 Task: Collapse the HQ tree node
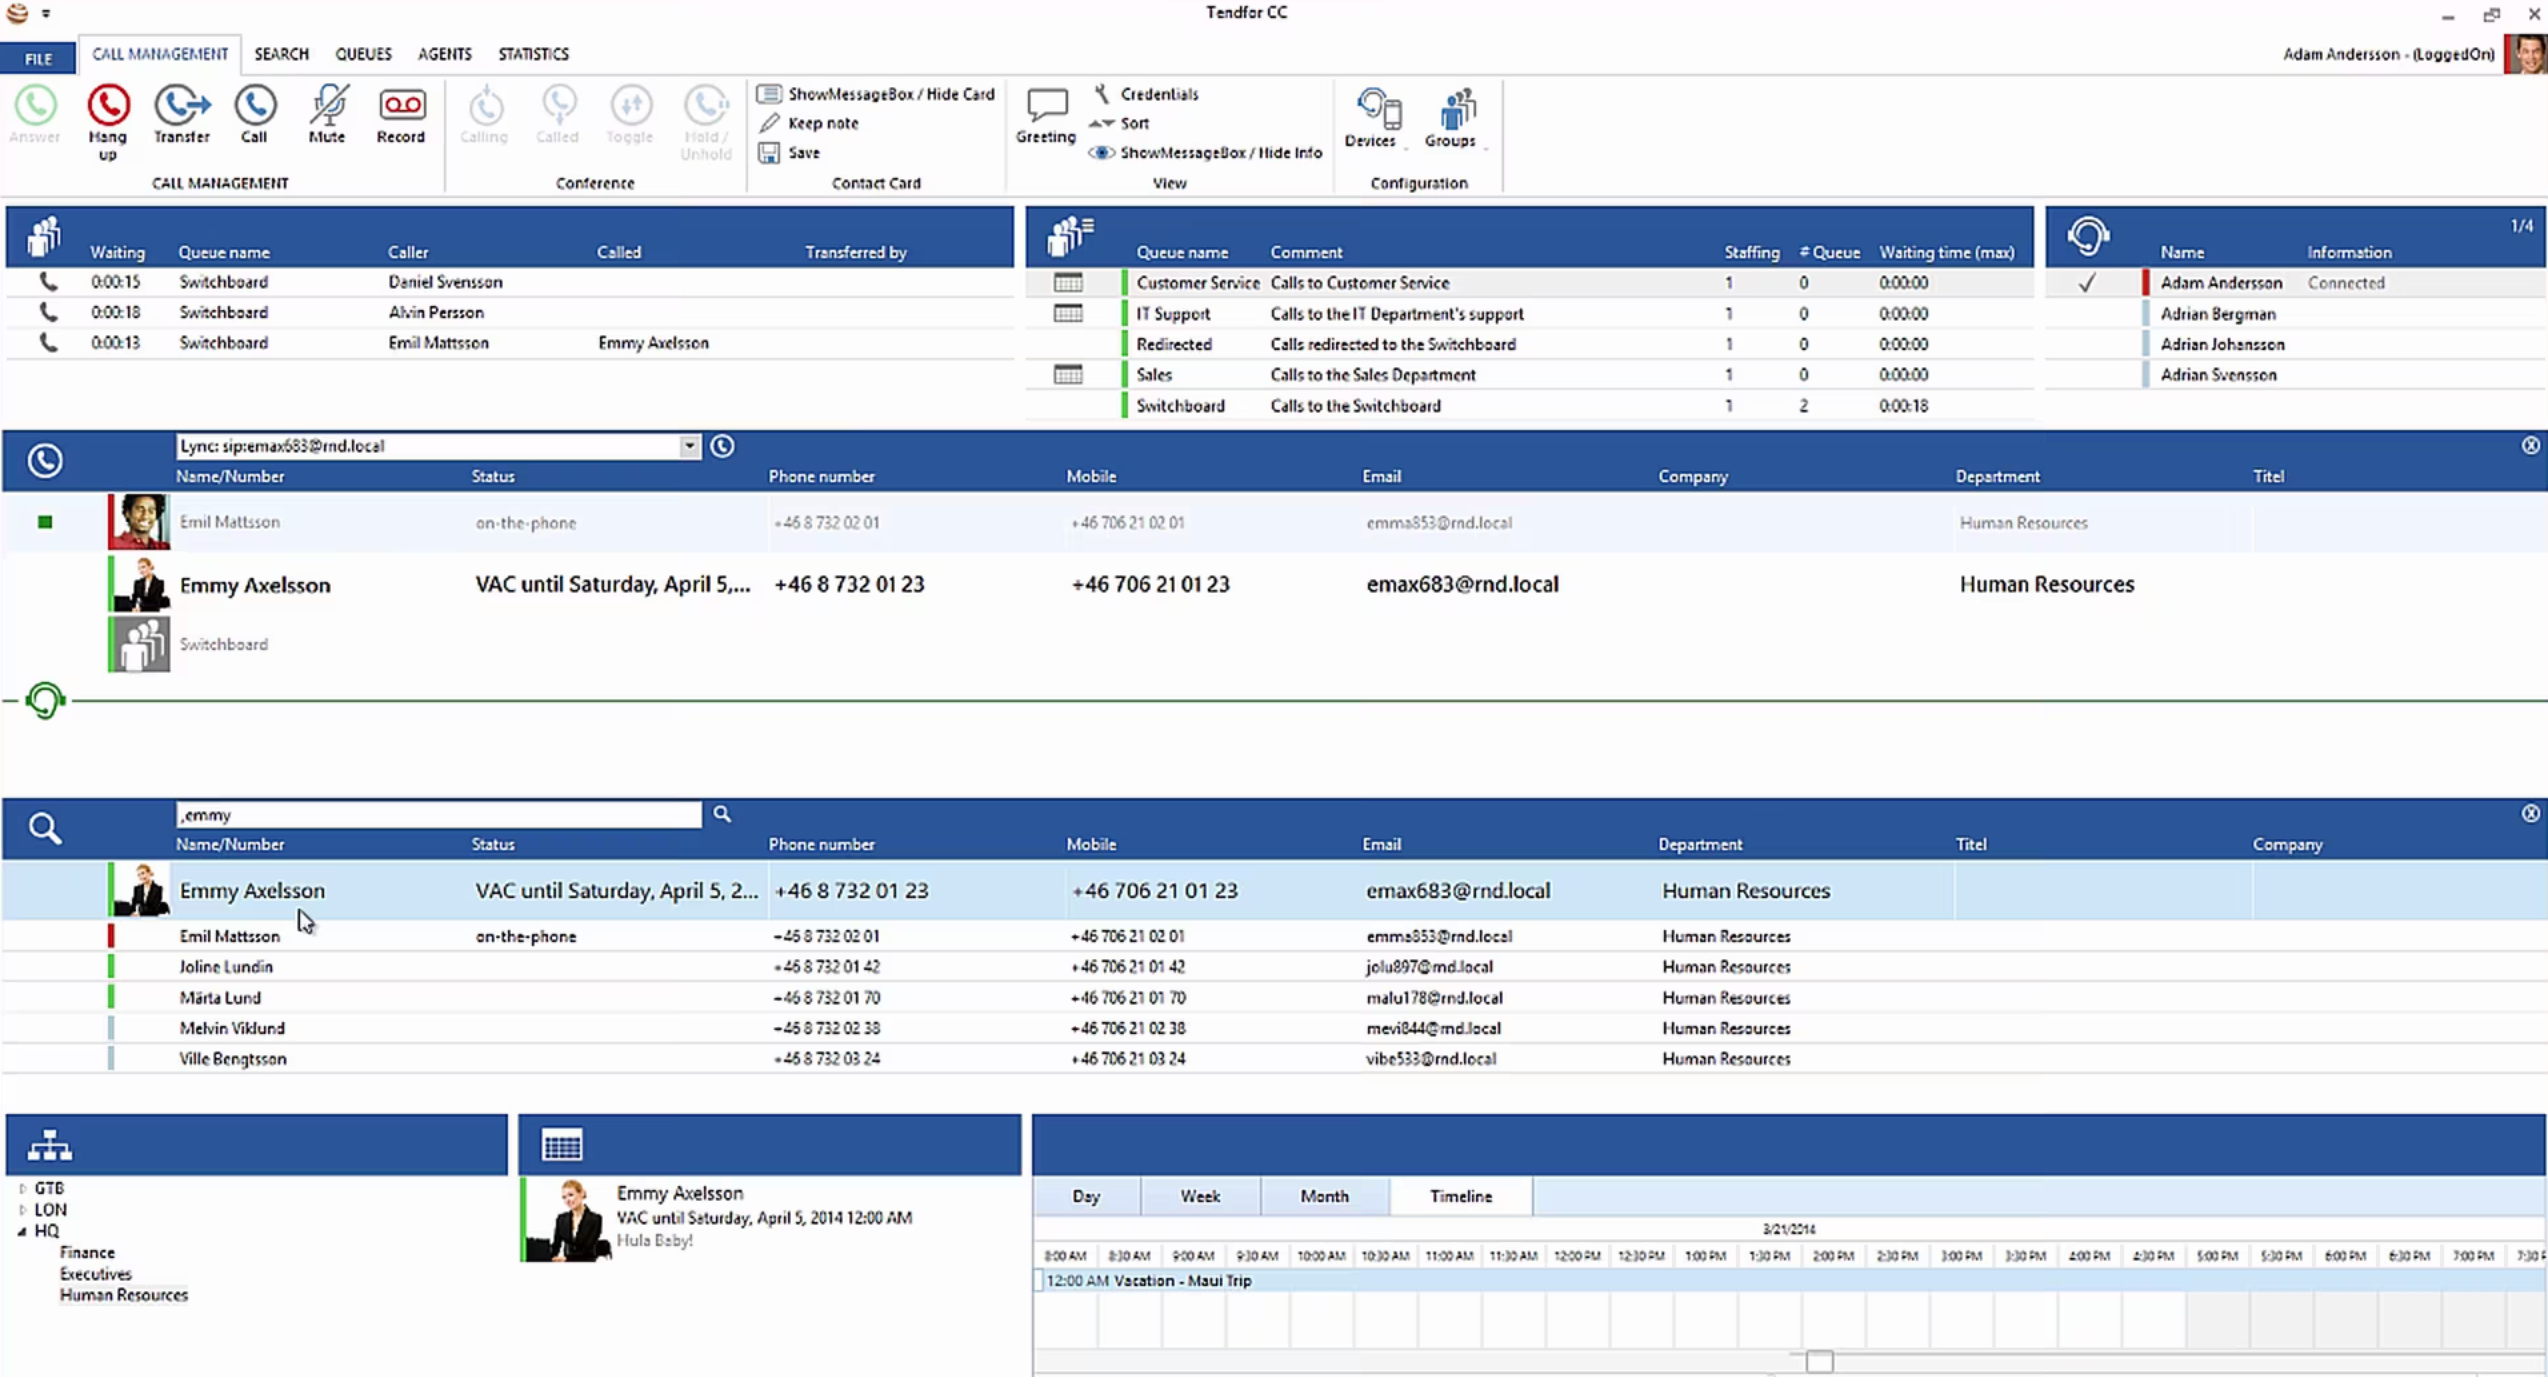click(x=22, y=1231)
